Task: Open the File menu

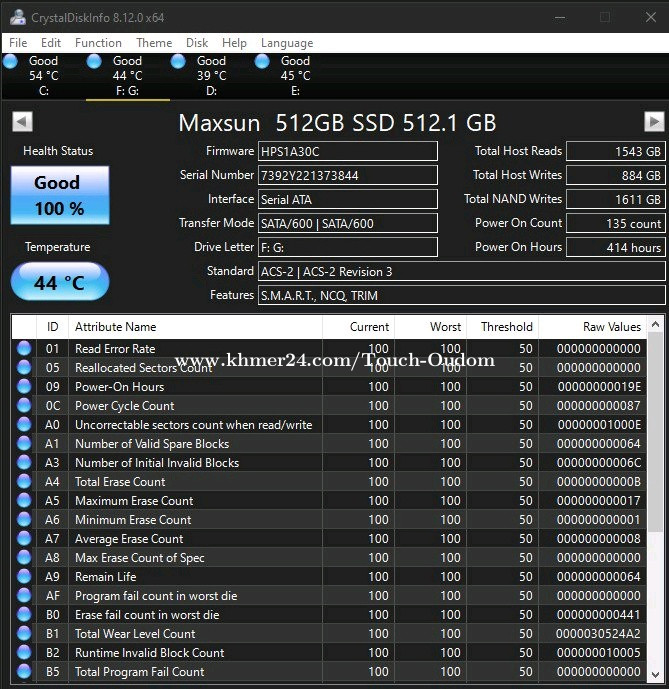Action: 18,43
